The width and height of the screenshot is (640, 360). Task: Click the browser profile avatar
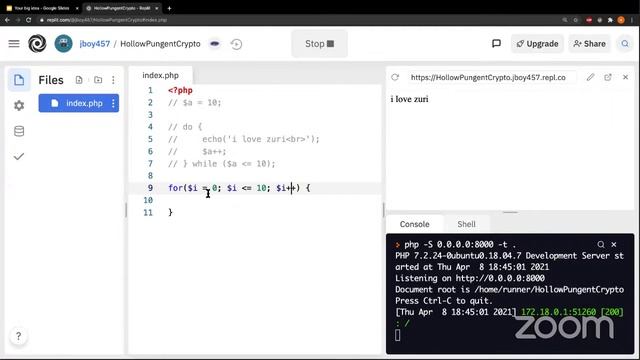(621, 20)
